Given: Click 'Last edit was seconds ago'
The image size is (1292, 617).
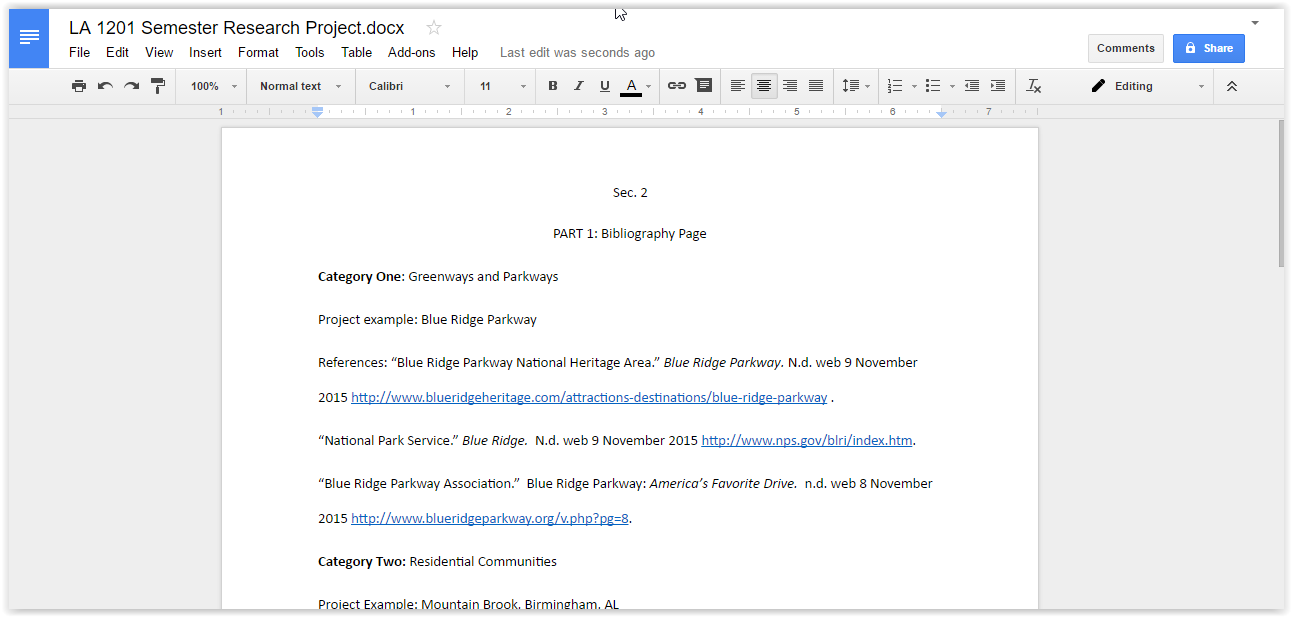Looking at the screenshot, I should (577, 52).
